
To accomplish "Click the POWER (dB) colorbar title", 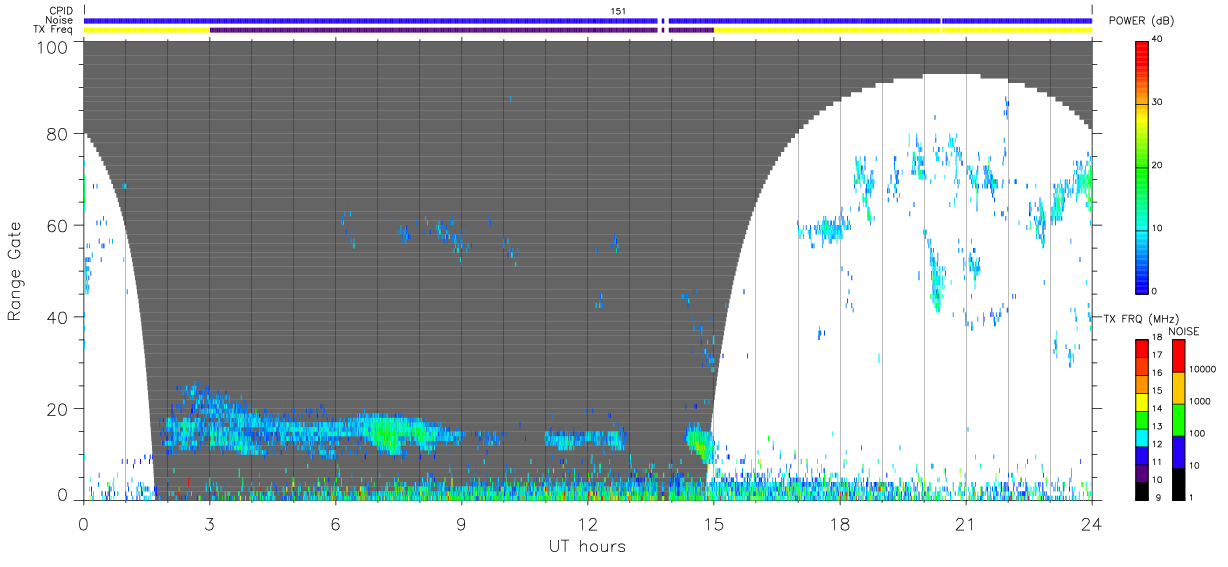I will pos(1141,21).
